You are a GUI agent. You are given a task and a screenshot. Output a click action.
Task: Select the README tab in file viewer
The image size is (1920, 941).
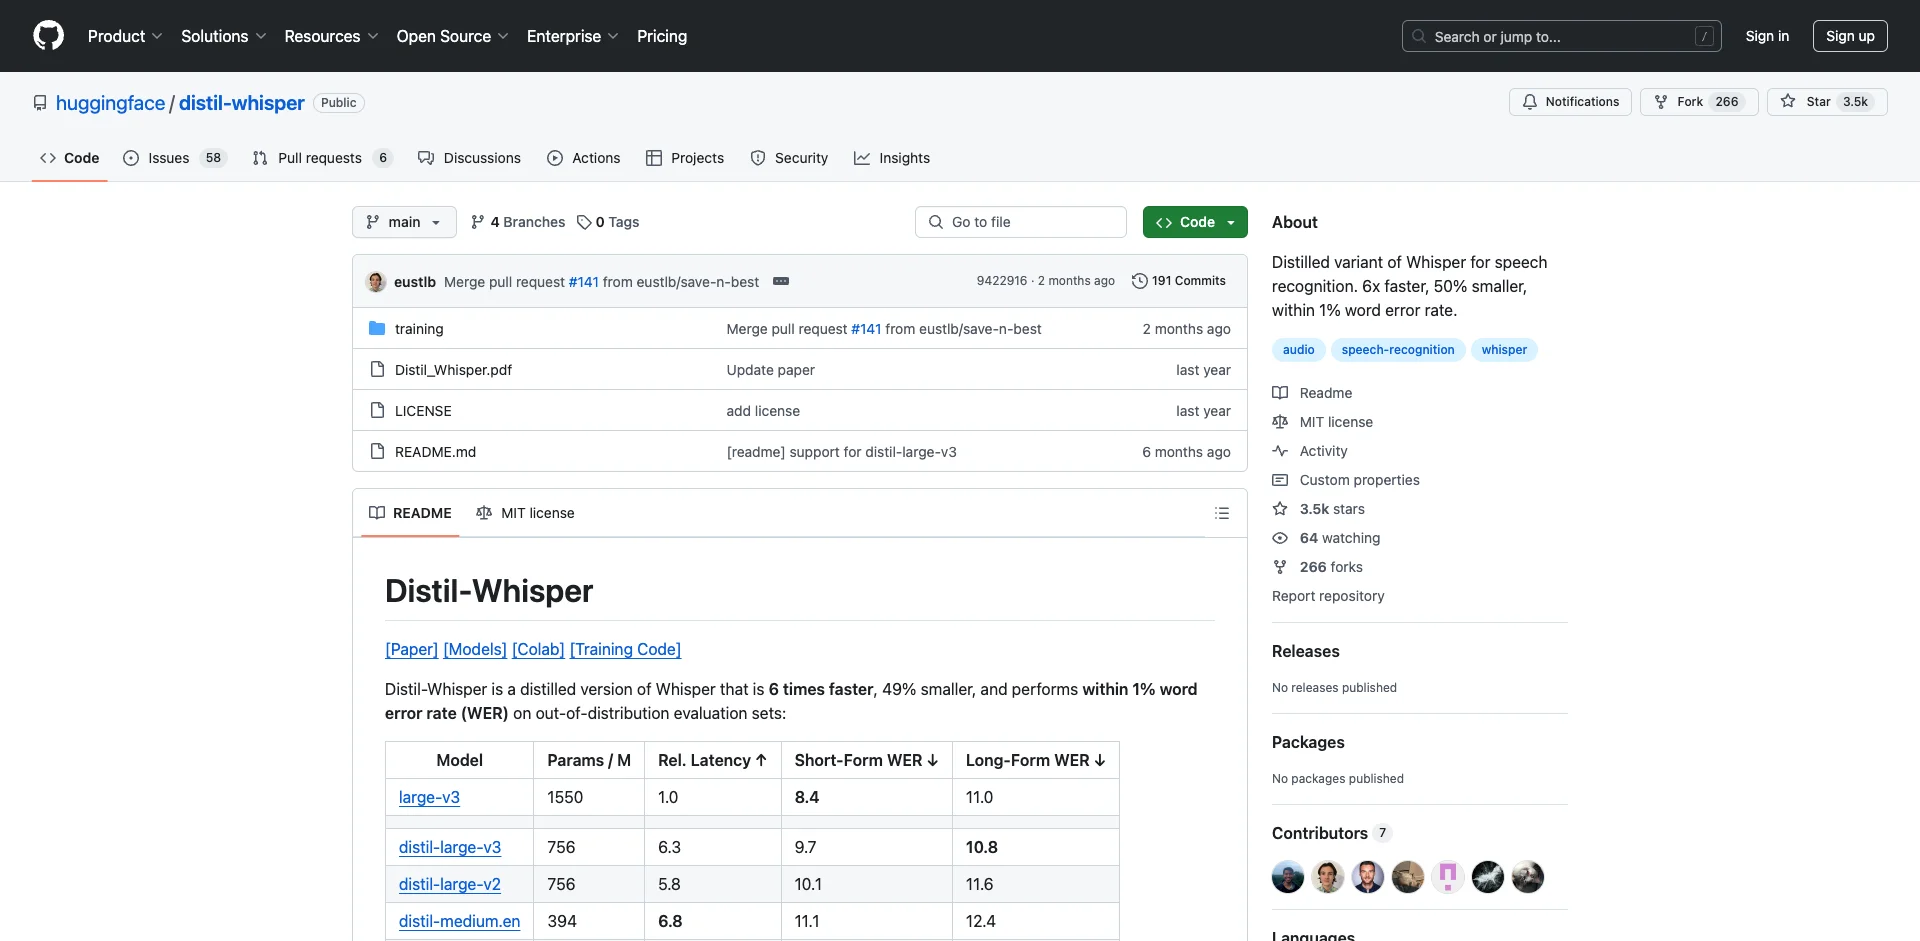tap(410, 513)
